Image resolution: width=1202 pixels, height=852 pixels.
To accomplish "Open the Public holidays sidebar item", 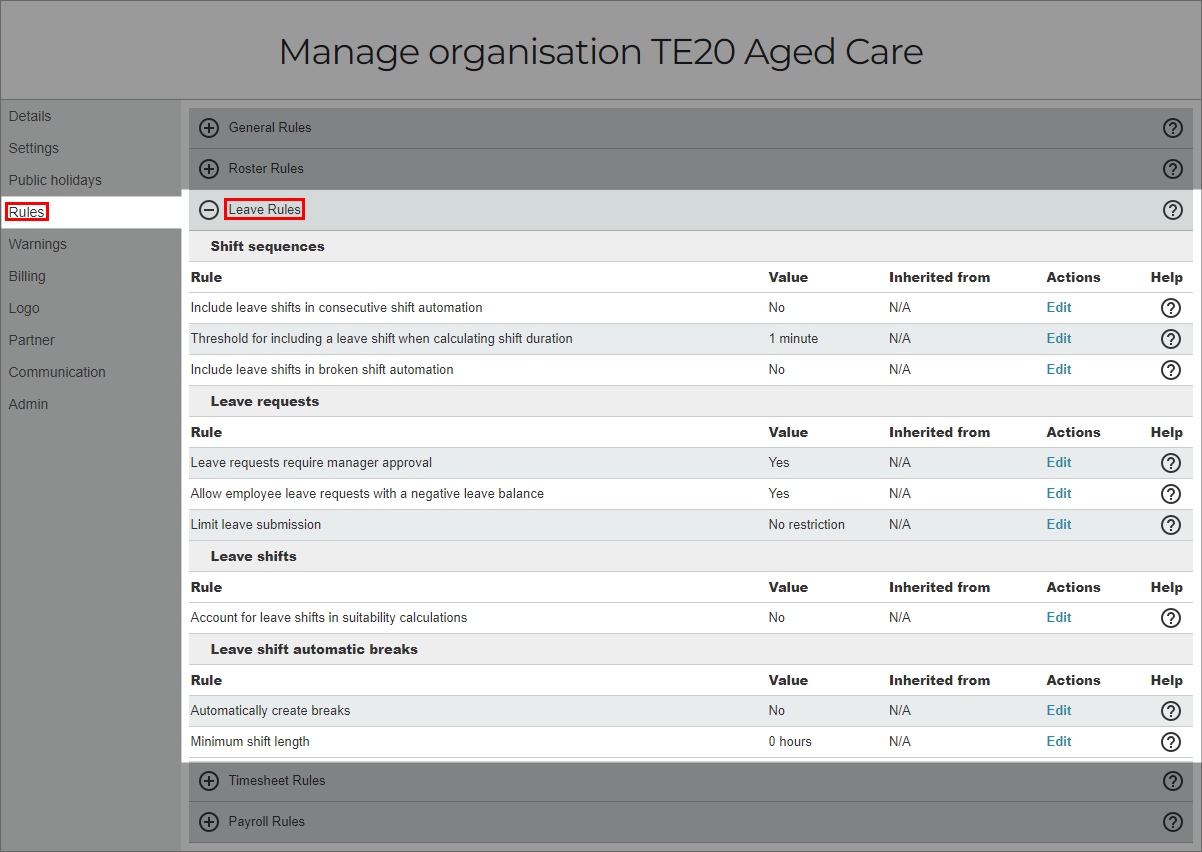I will point(55,180).
